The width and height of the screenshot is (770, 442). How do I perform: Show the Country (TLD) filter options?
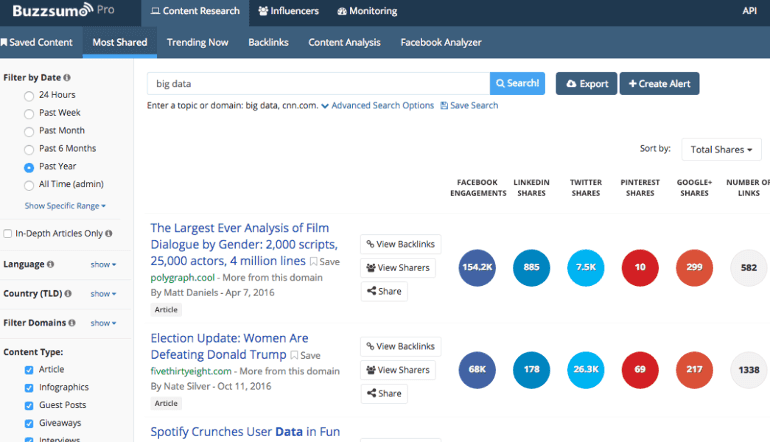click(103, 294)
